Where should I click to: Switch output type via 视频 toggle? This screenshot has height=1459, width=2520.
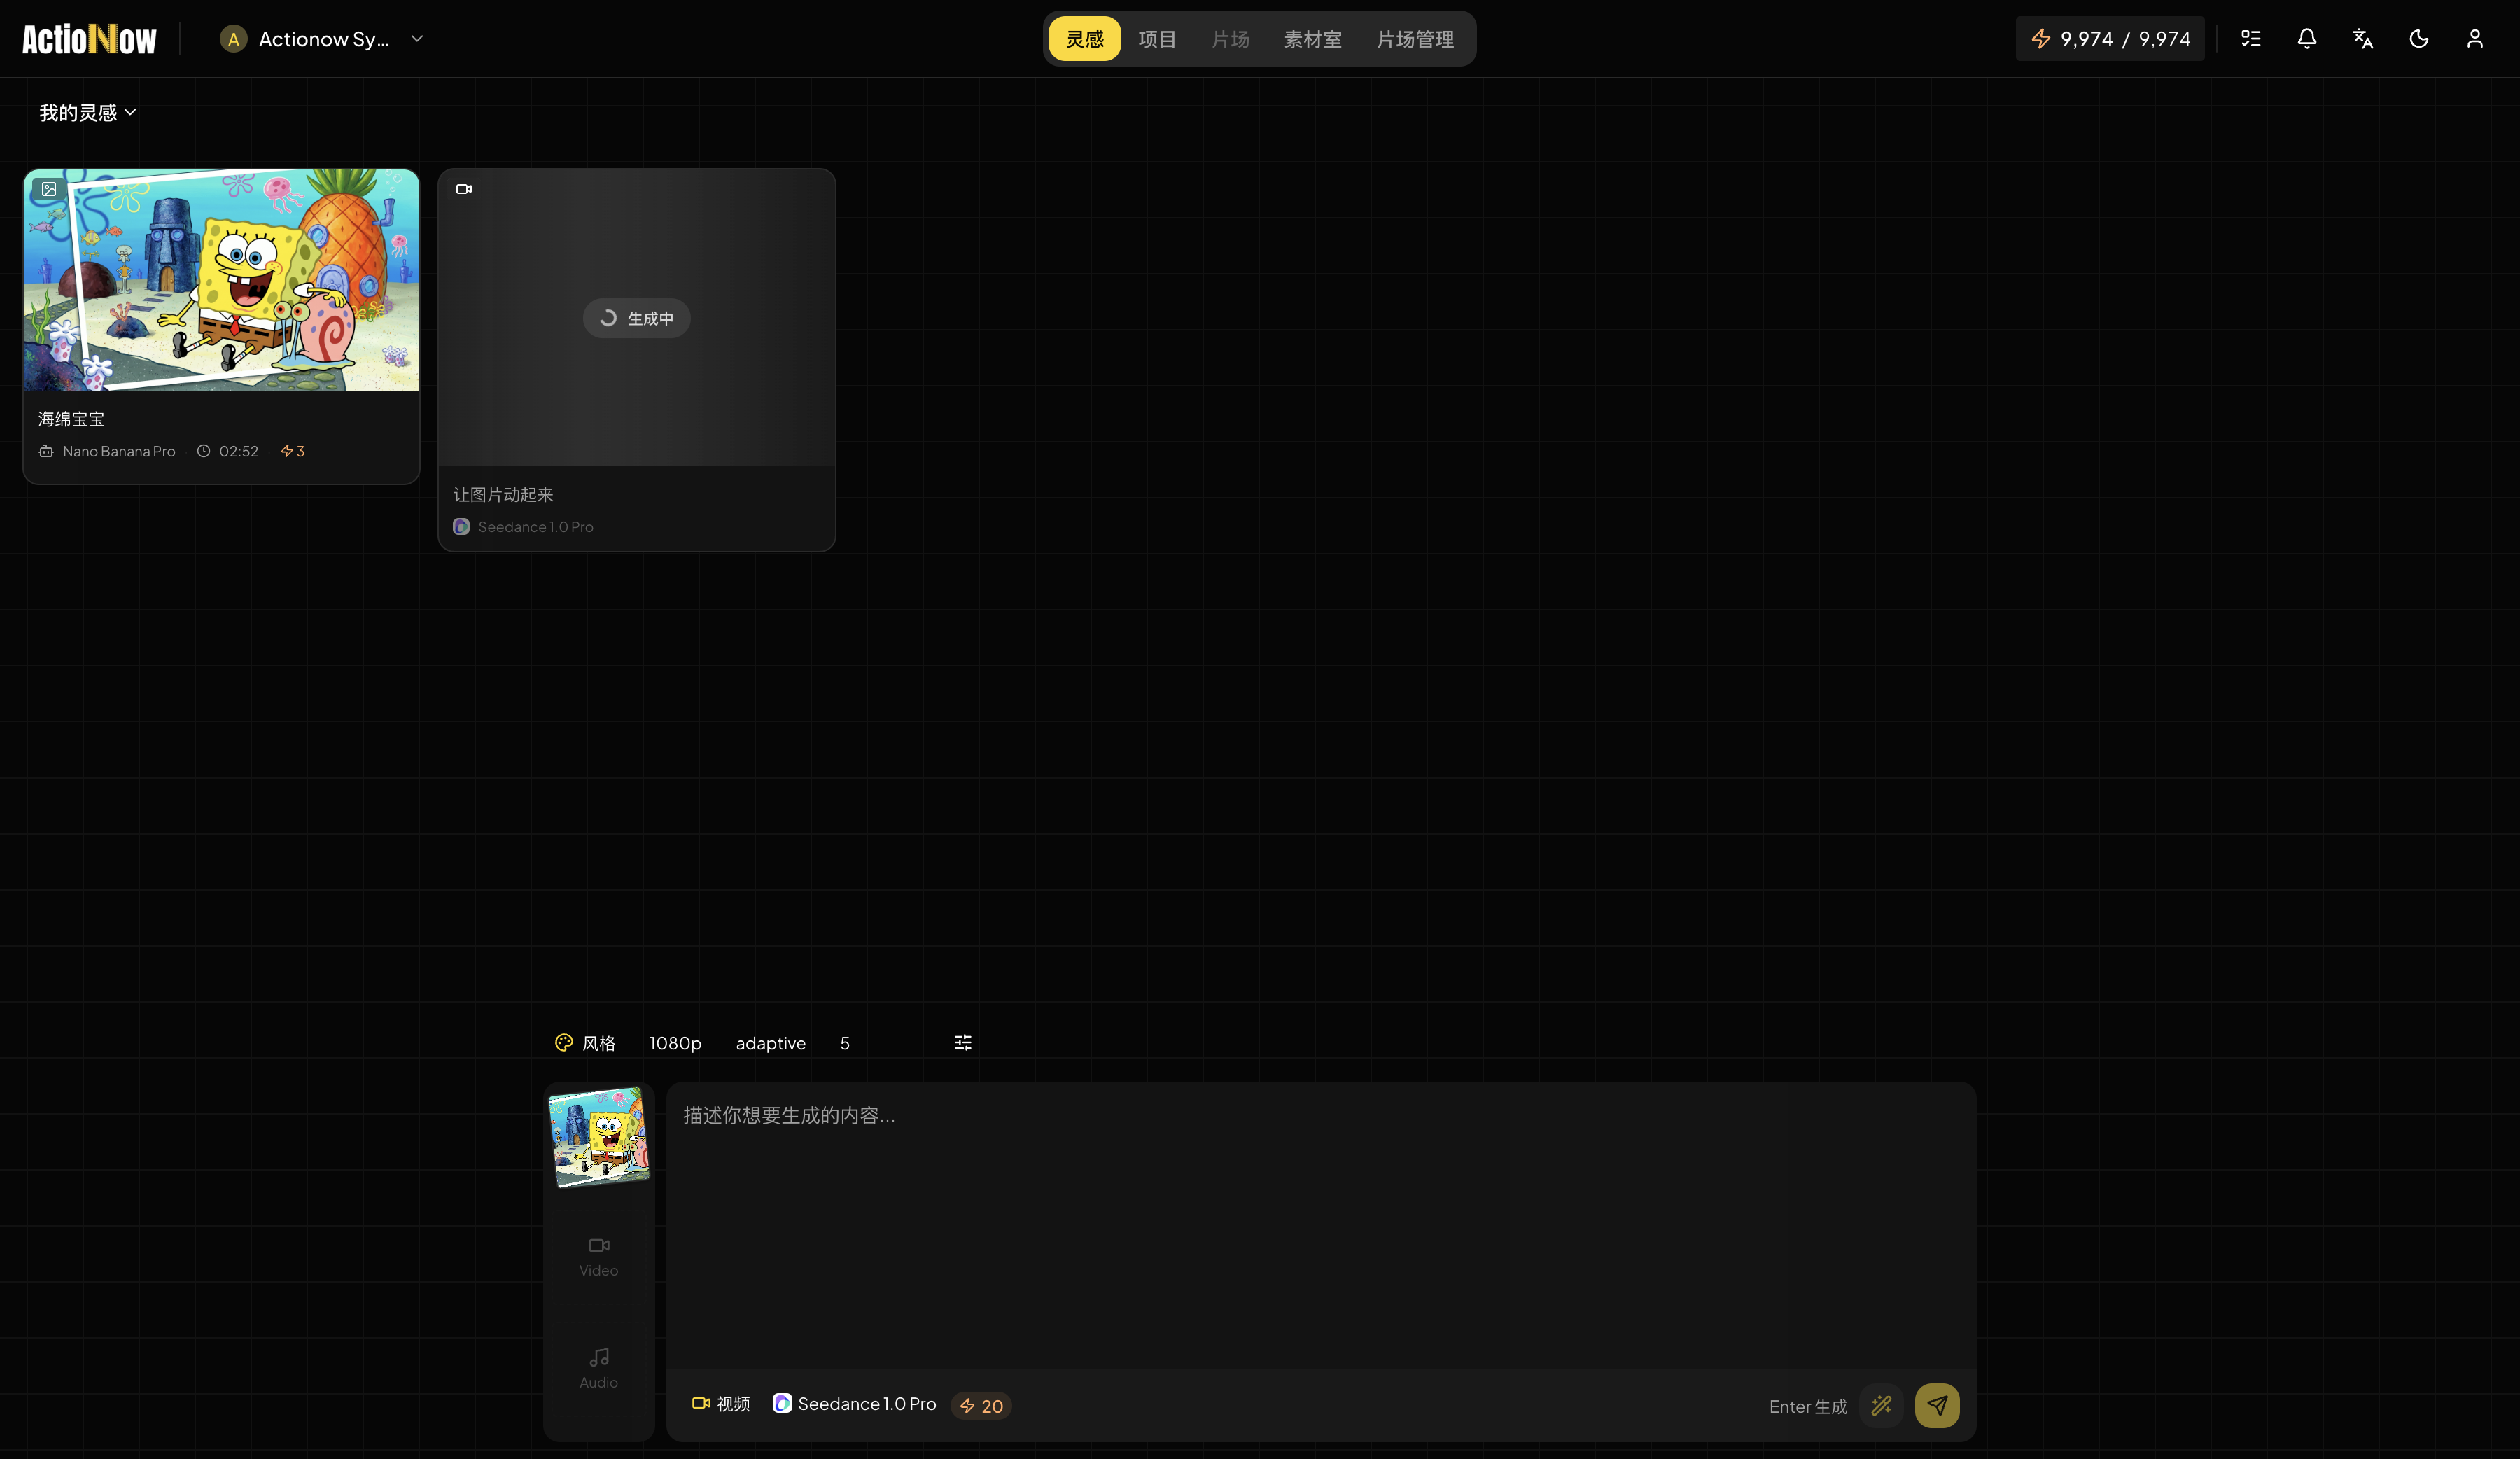pyautogui.click(x=720, y=1404)
